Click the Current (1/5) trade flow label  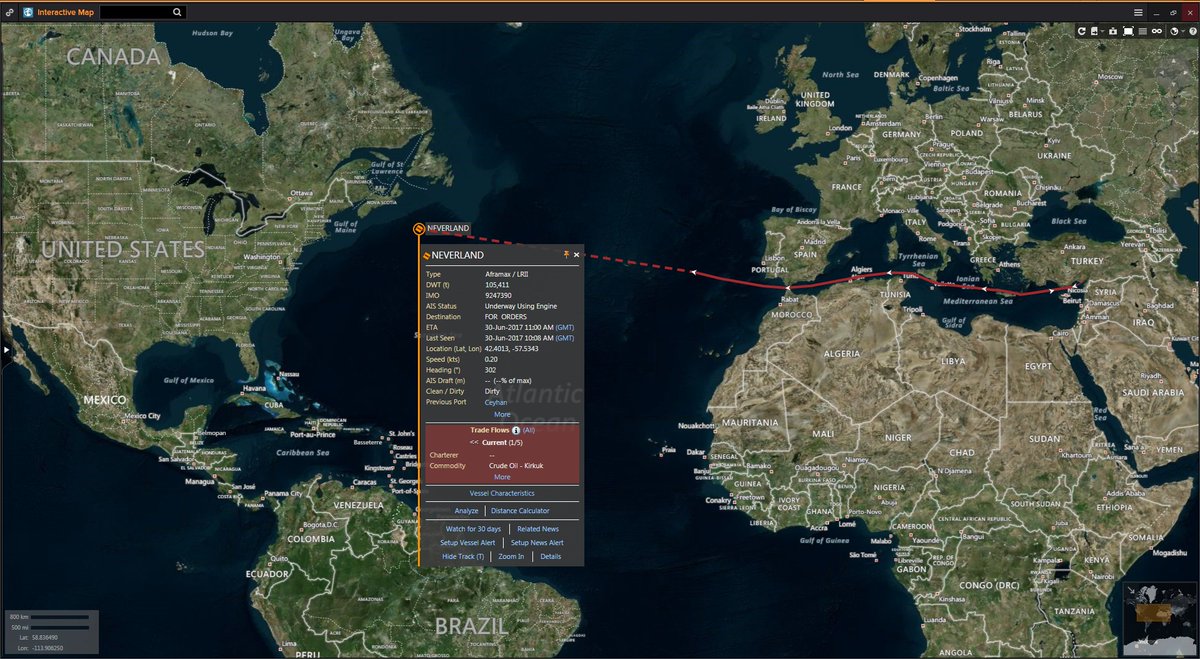coord(504,441)
